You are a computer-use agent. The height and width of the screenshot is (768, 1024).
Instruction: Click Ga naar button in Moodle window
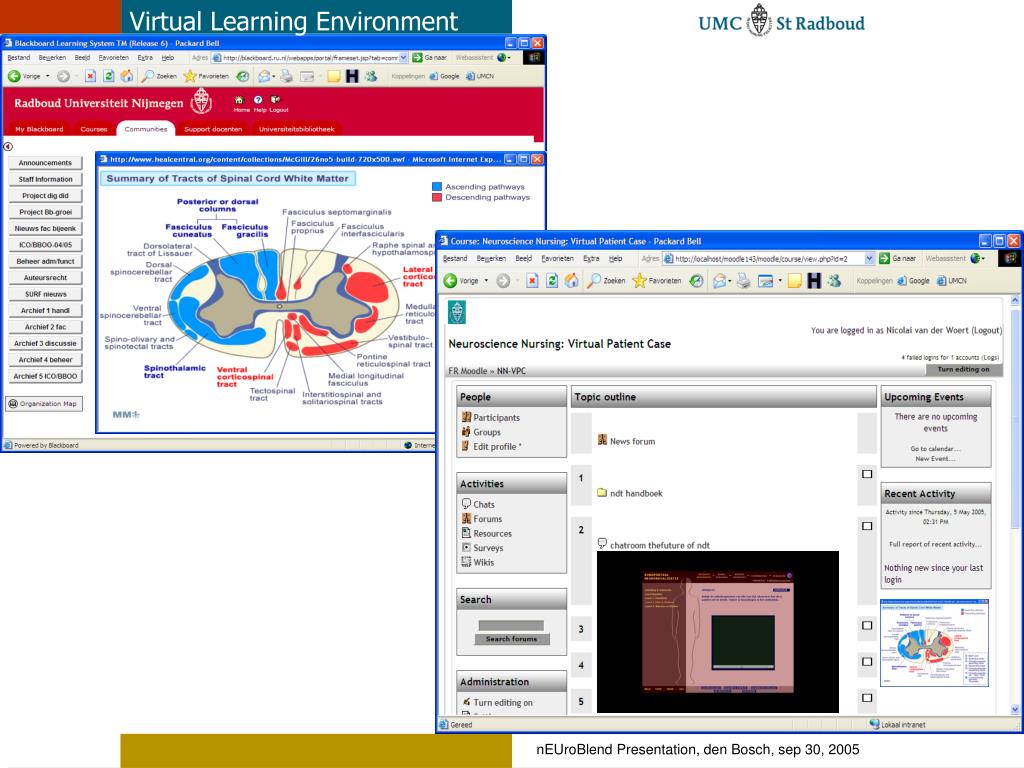click(x=897, y=259)
